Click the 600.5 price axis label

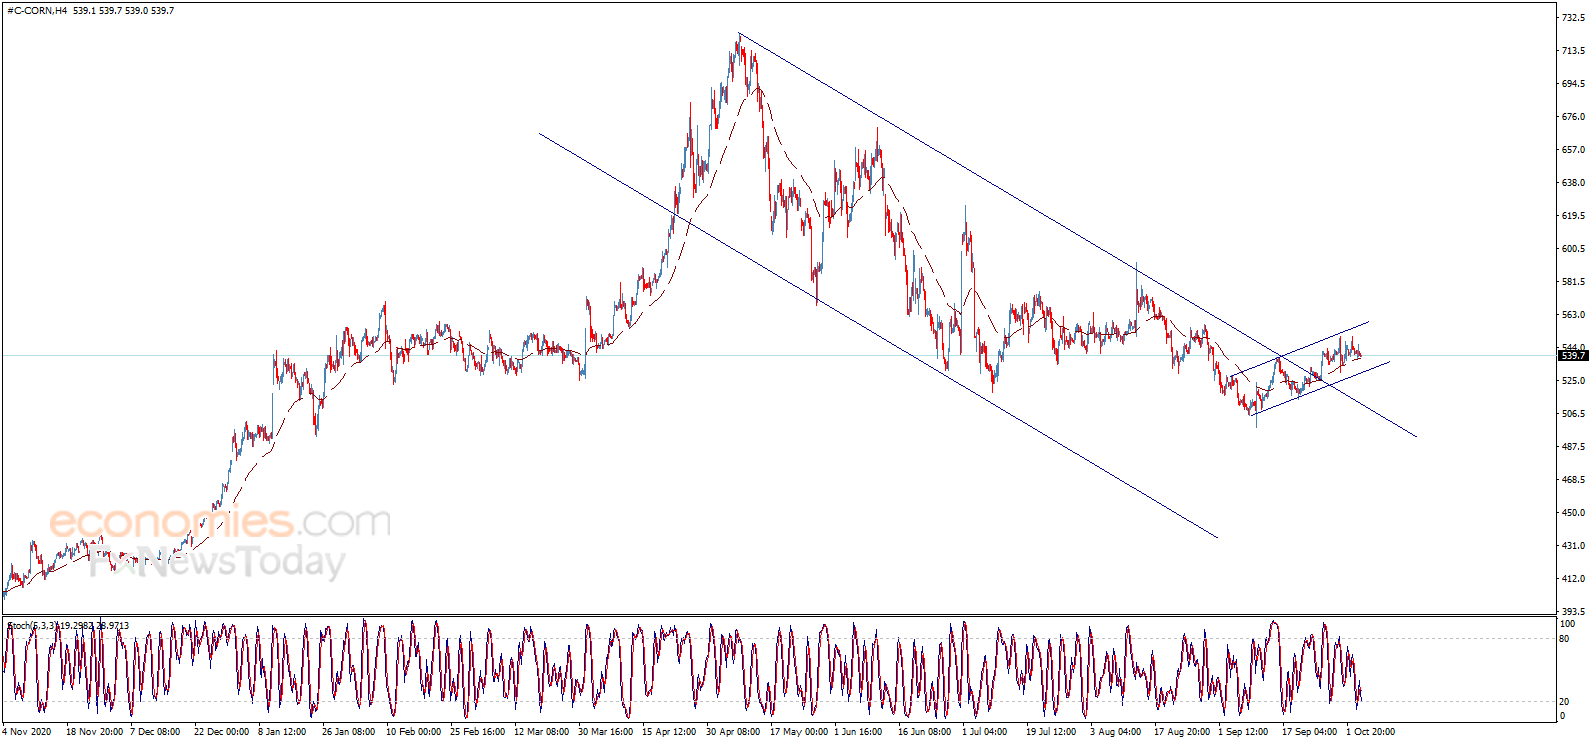tap(1573, 249)
